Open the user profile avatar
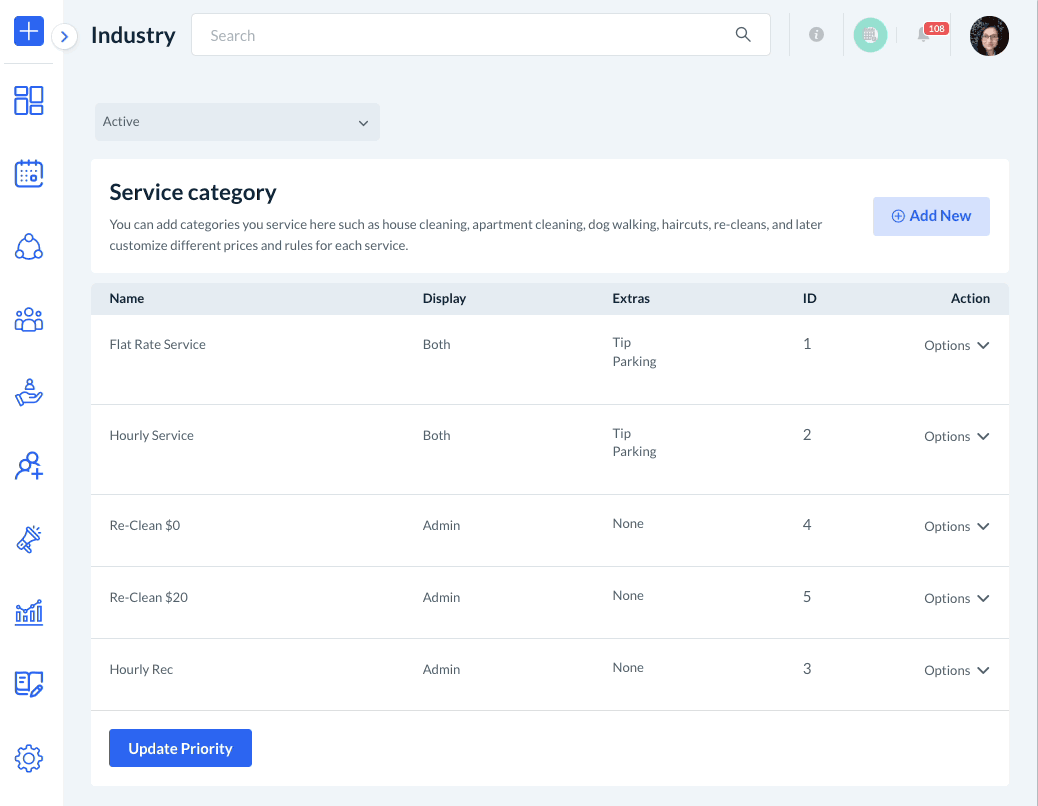This screenshot has height=806, width=1038. coord(989,36)
